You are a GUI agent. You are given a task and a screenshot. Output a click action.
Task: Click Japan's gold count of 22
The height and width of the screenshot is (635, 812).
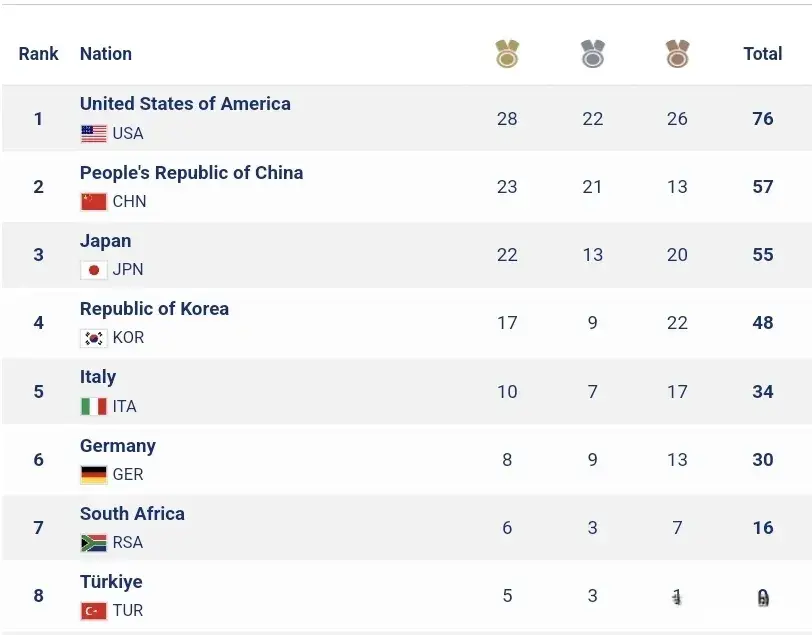[507, 255]
